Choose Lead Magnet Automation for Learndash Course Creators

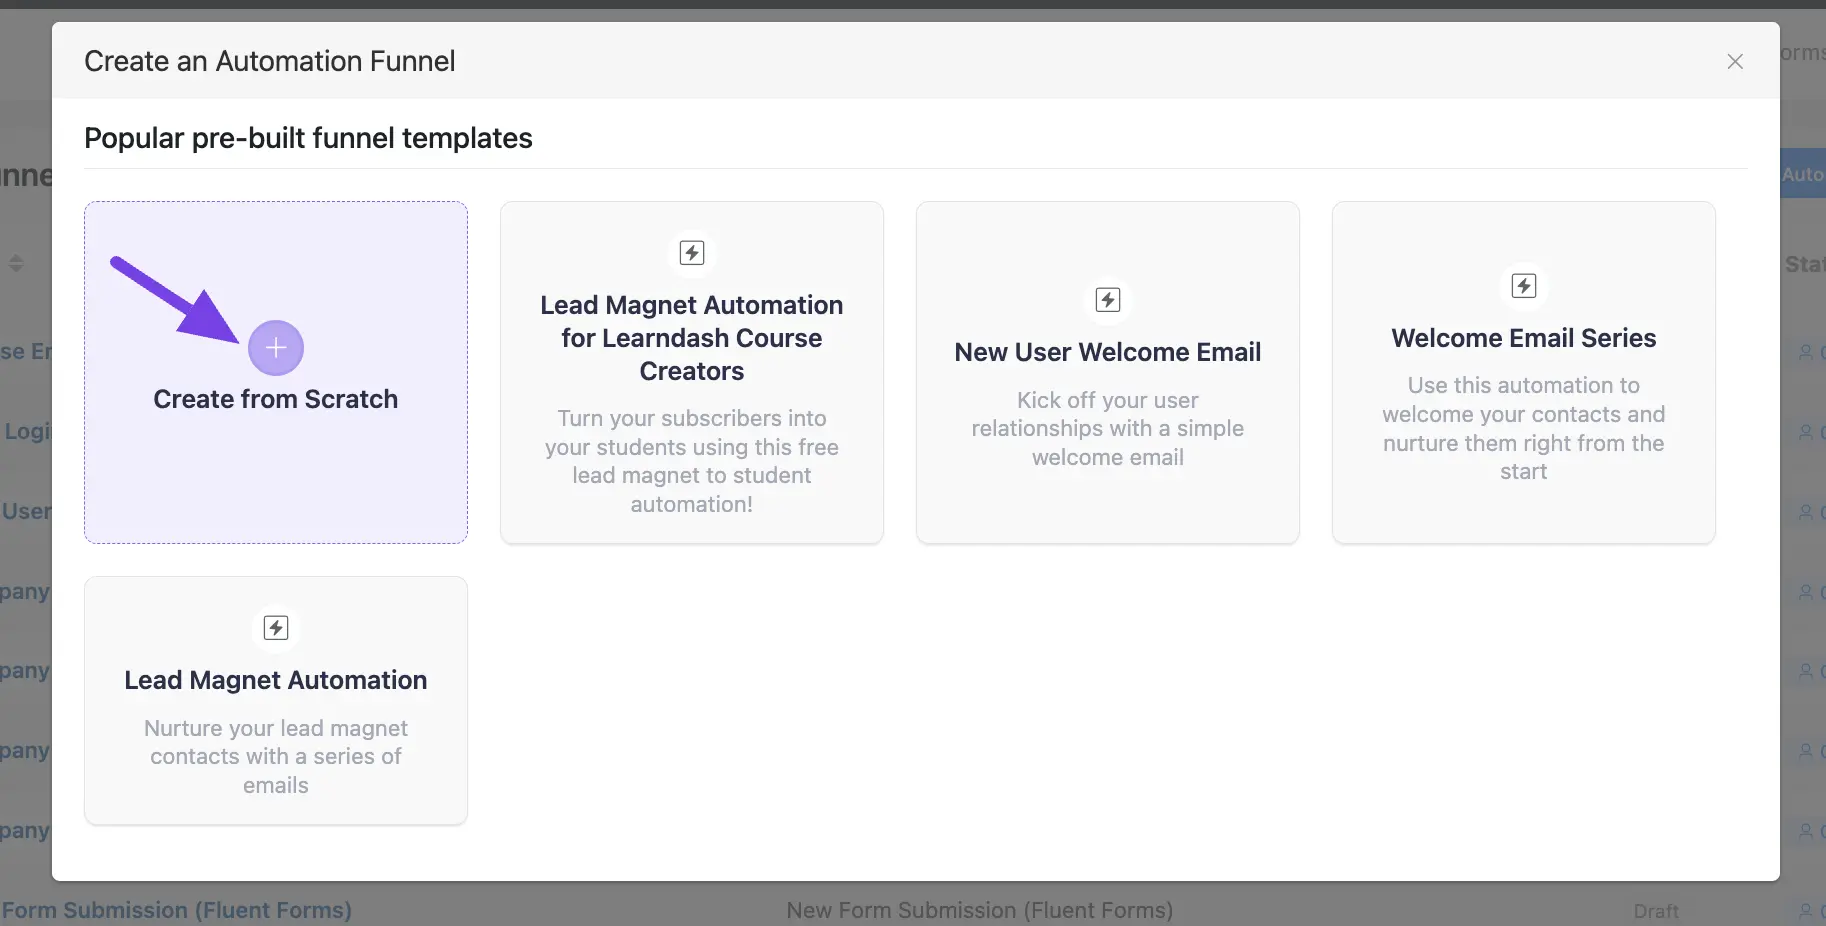tap(692, 338)
